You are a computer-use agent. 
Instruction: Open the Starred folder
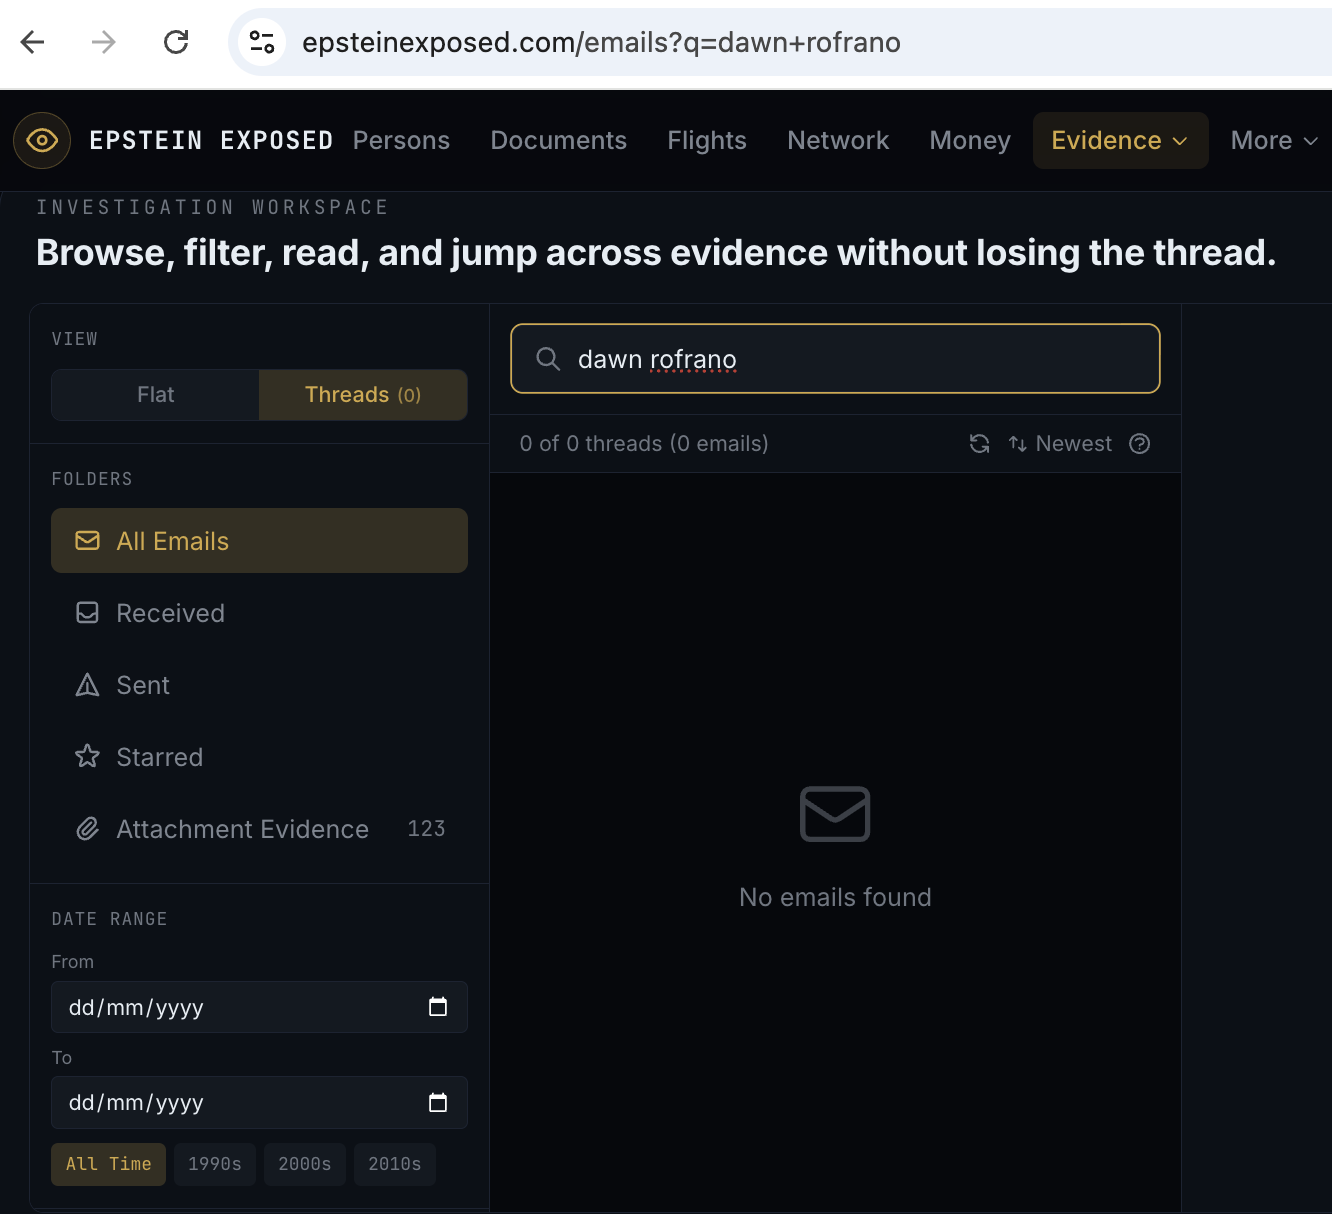pyautogui.click(x=159, y=757)
